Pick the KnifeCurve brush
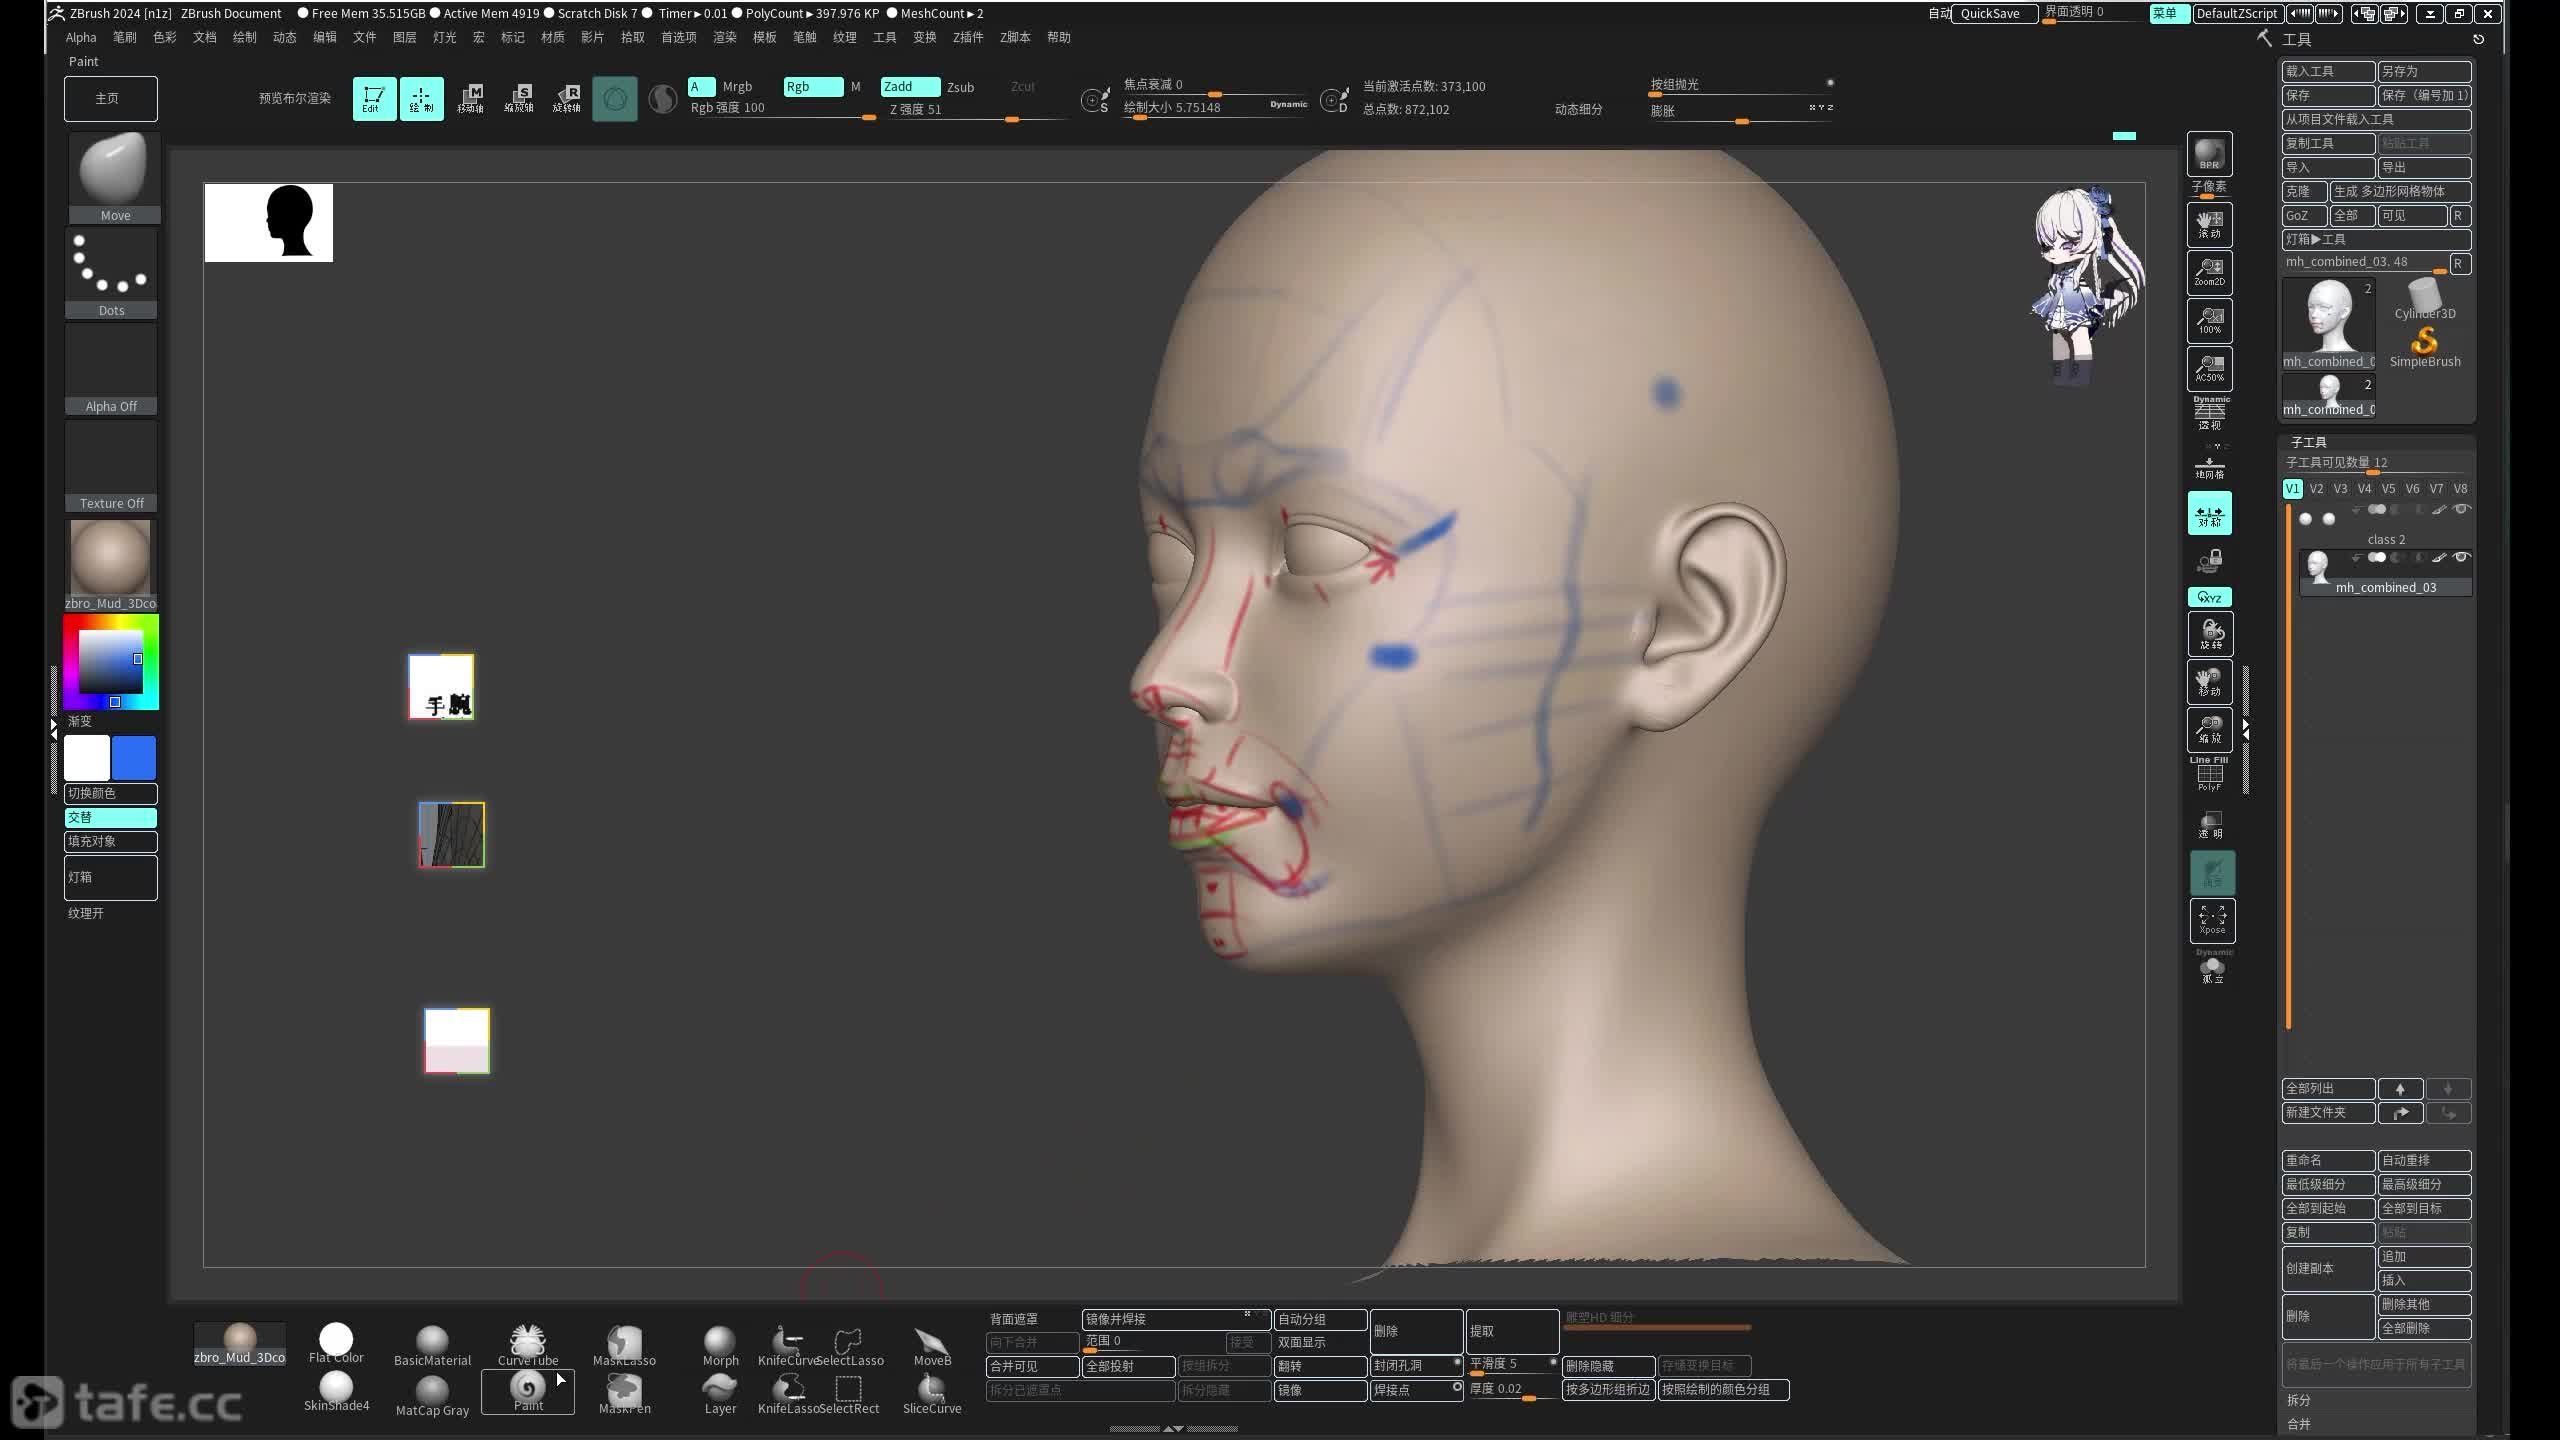The image size is (2560, 1440). coord(788,1345)
